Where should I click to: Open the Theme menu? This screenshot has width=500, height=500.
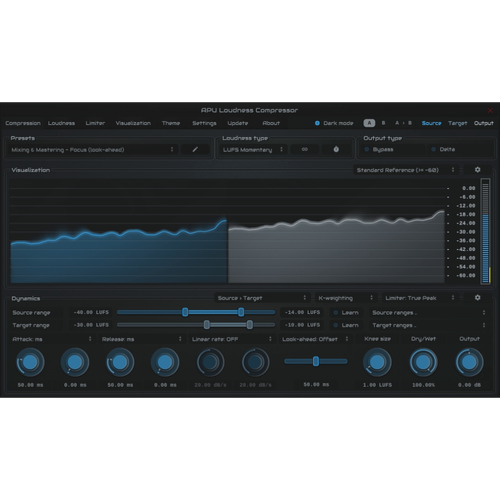(171, 123)
